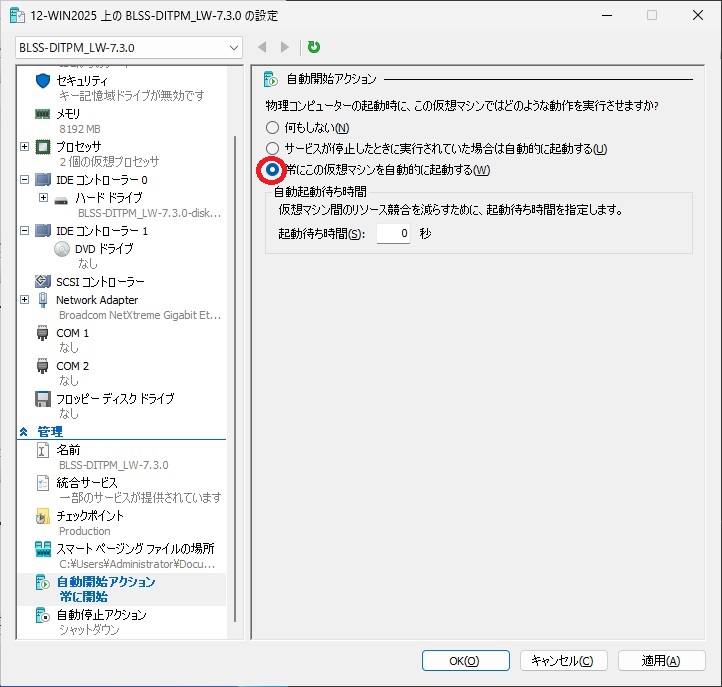Image resolution: width=722 pixels, height=687 pixels.
Task: Click the settings tree vertical scrollbar
Action: click(x=235, y=378)
